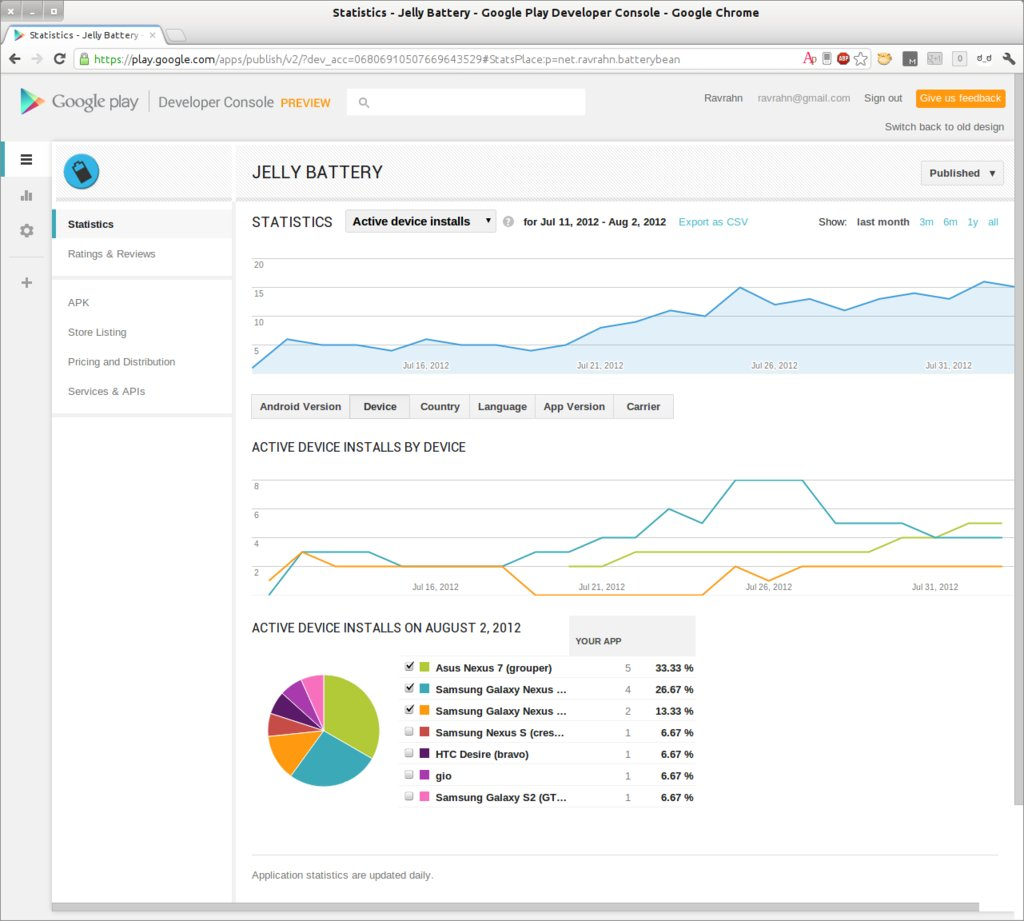Click the bookmark star in address bar
Screen dimensions: 1024x921
point(861,59)
